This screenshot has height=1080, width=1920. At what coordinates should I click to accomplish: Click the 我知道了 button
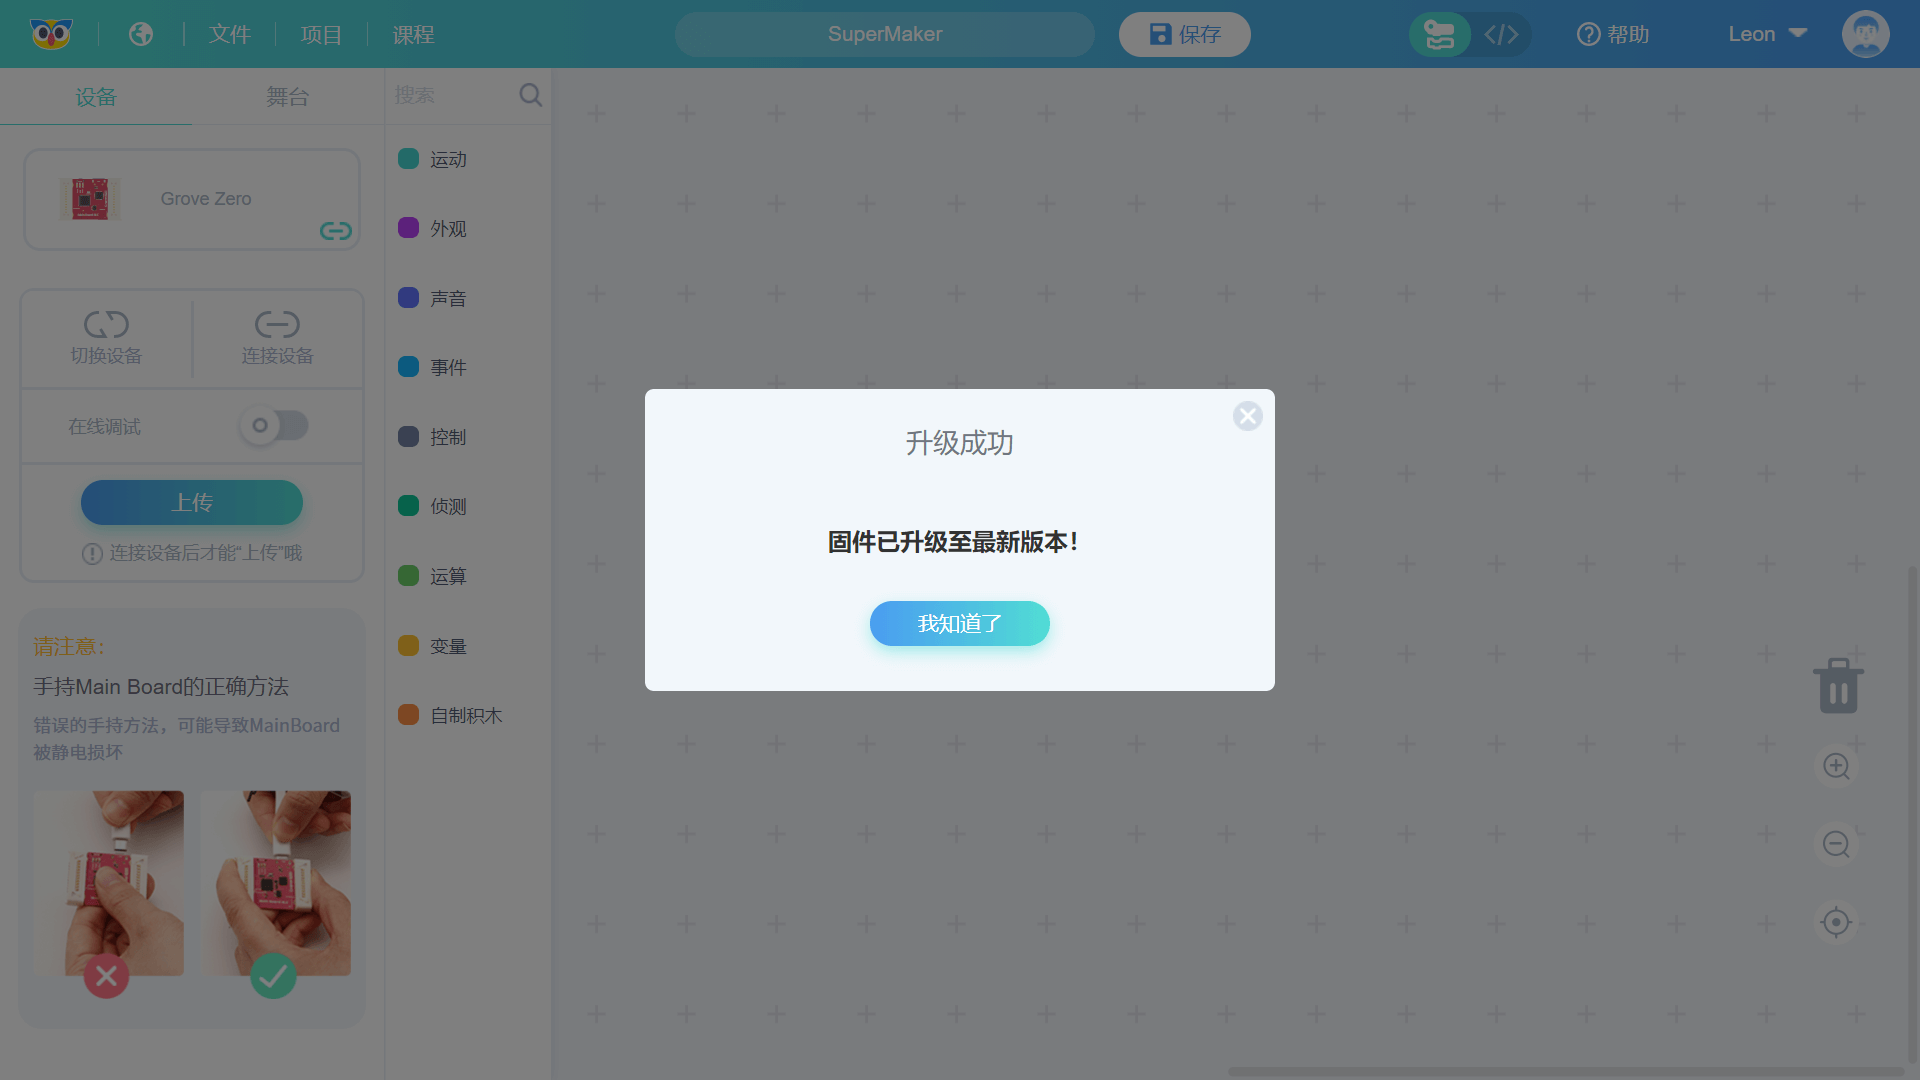click(959, 624)
